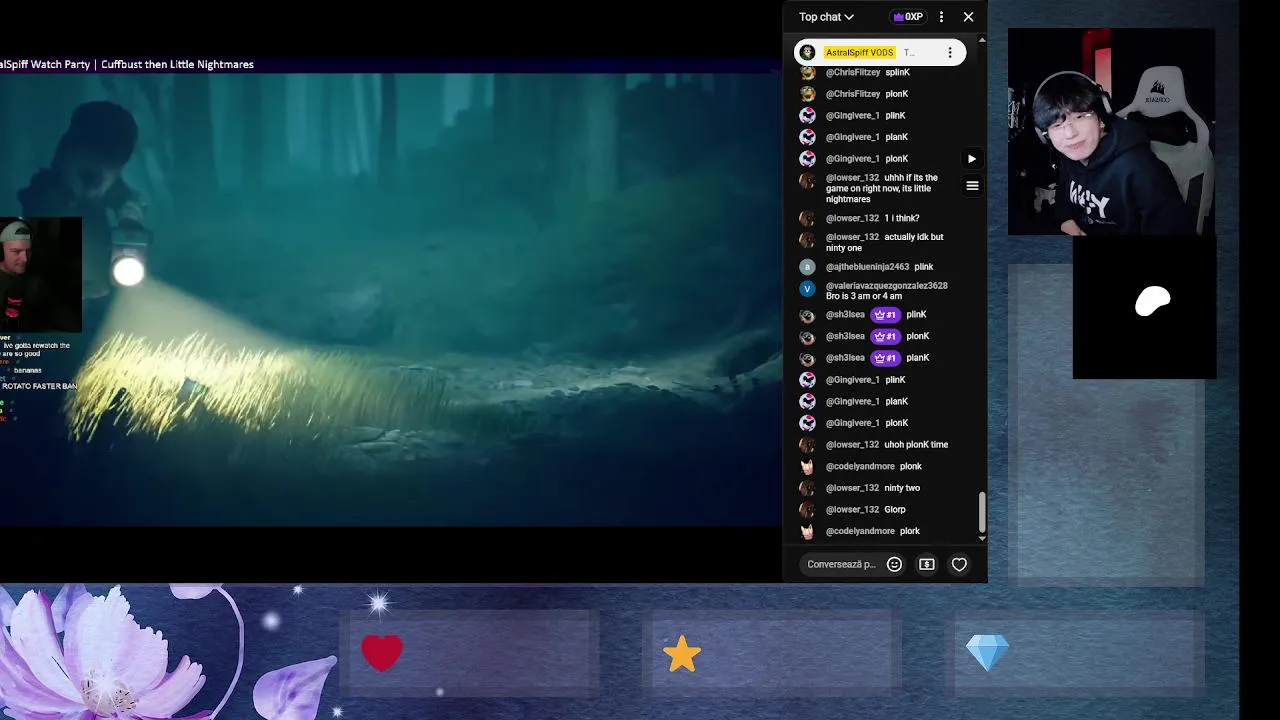Open the emoji picker in chat
Screen dimensions: 1280x720
tap(895, 565)
